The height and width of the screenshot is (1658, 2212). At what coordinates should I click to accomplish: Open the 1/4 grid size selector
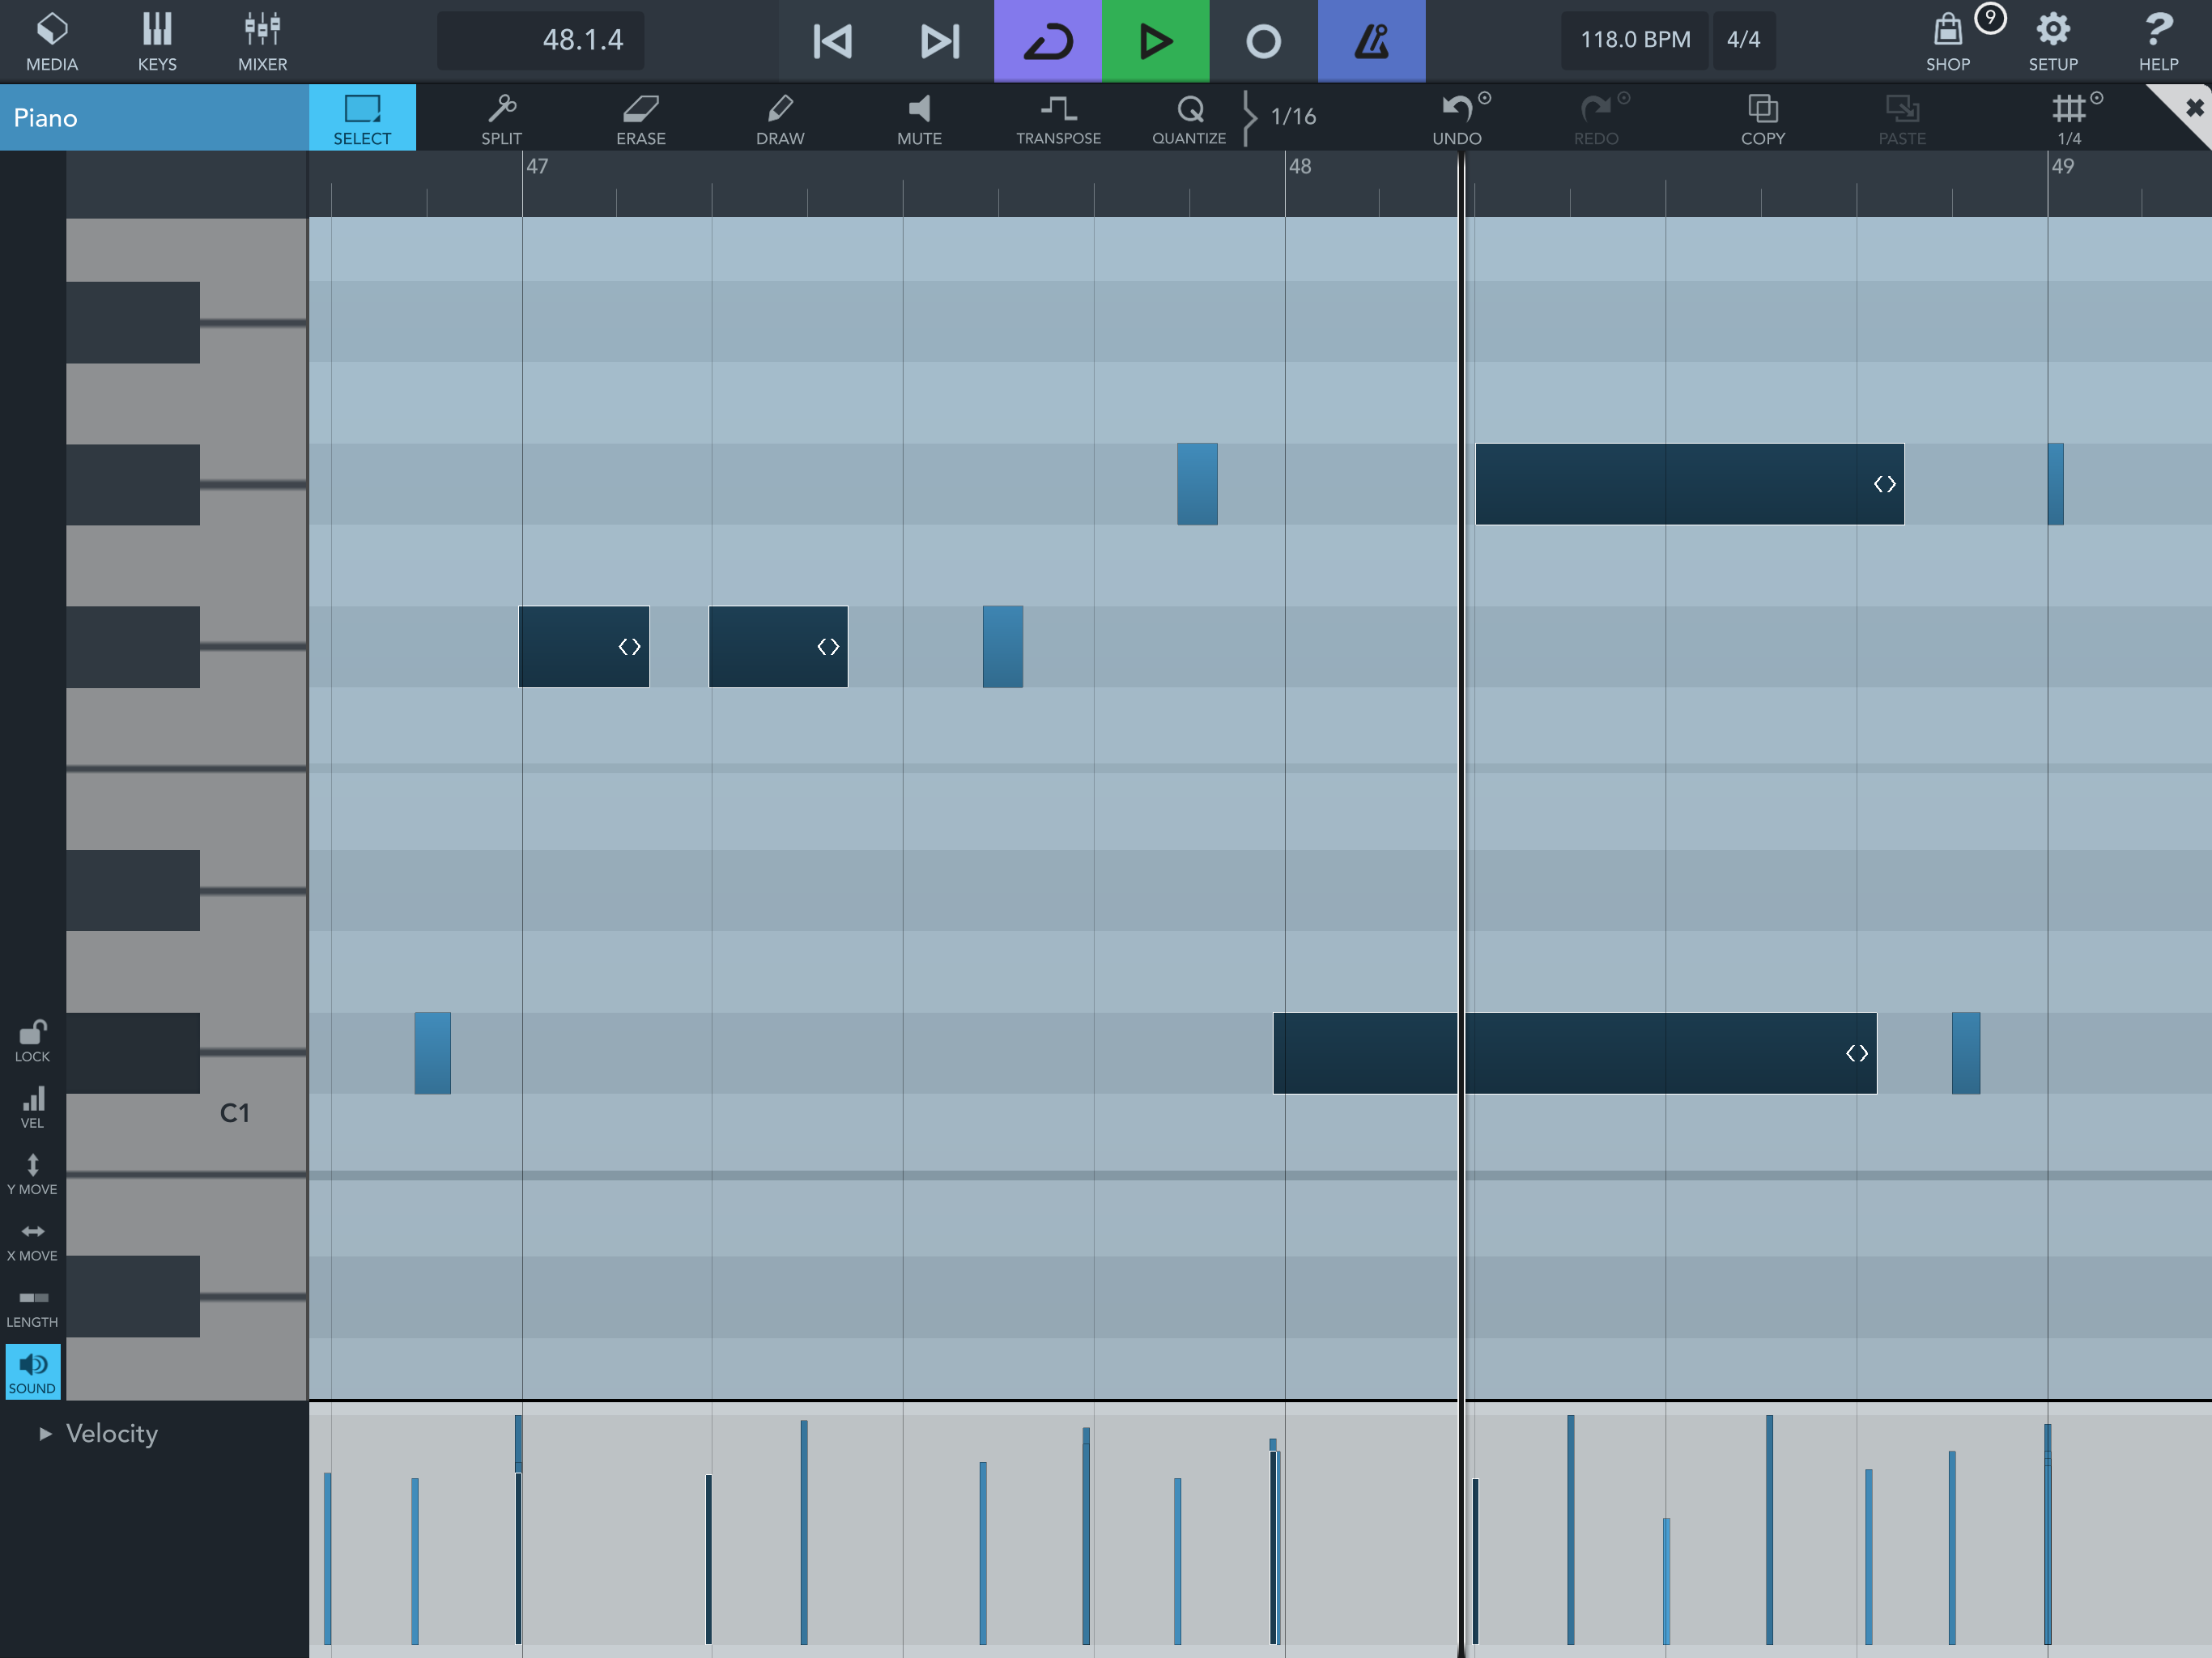click(2069, 118)
